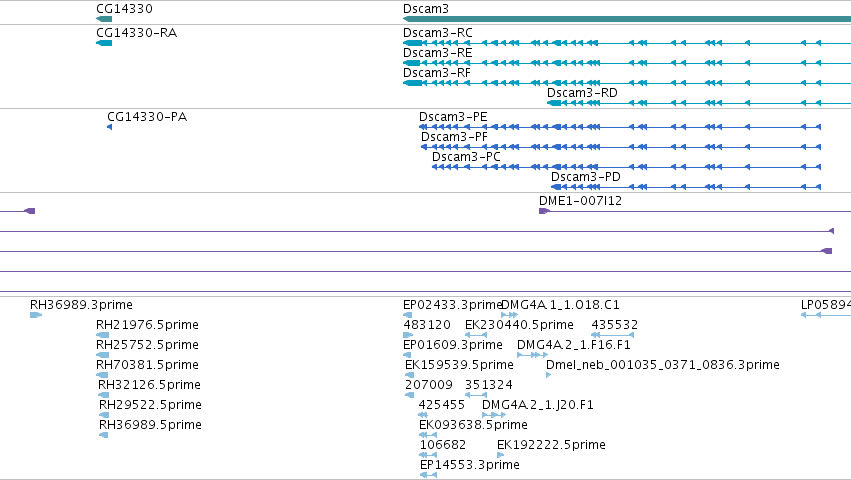851x480 pixels.
Task: Click the EP01609.3prime label
Action: pyautogui.click(x=453, y=345)
